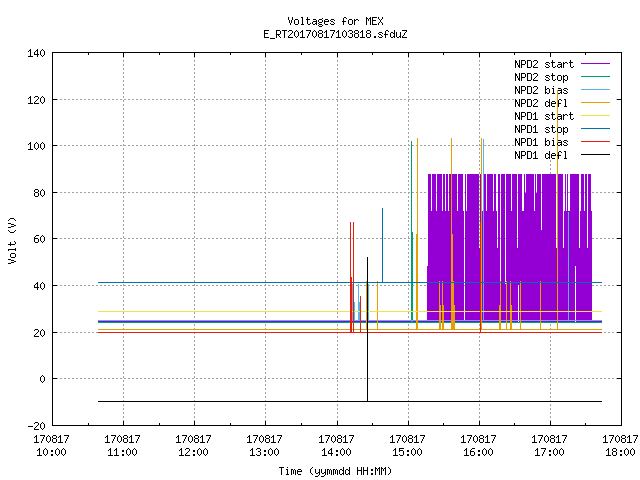Click the 40 y-axis tick value
The height and width of the screenshot is (480, 640).
39,286
